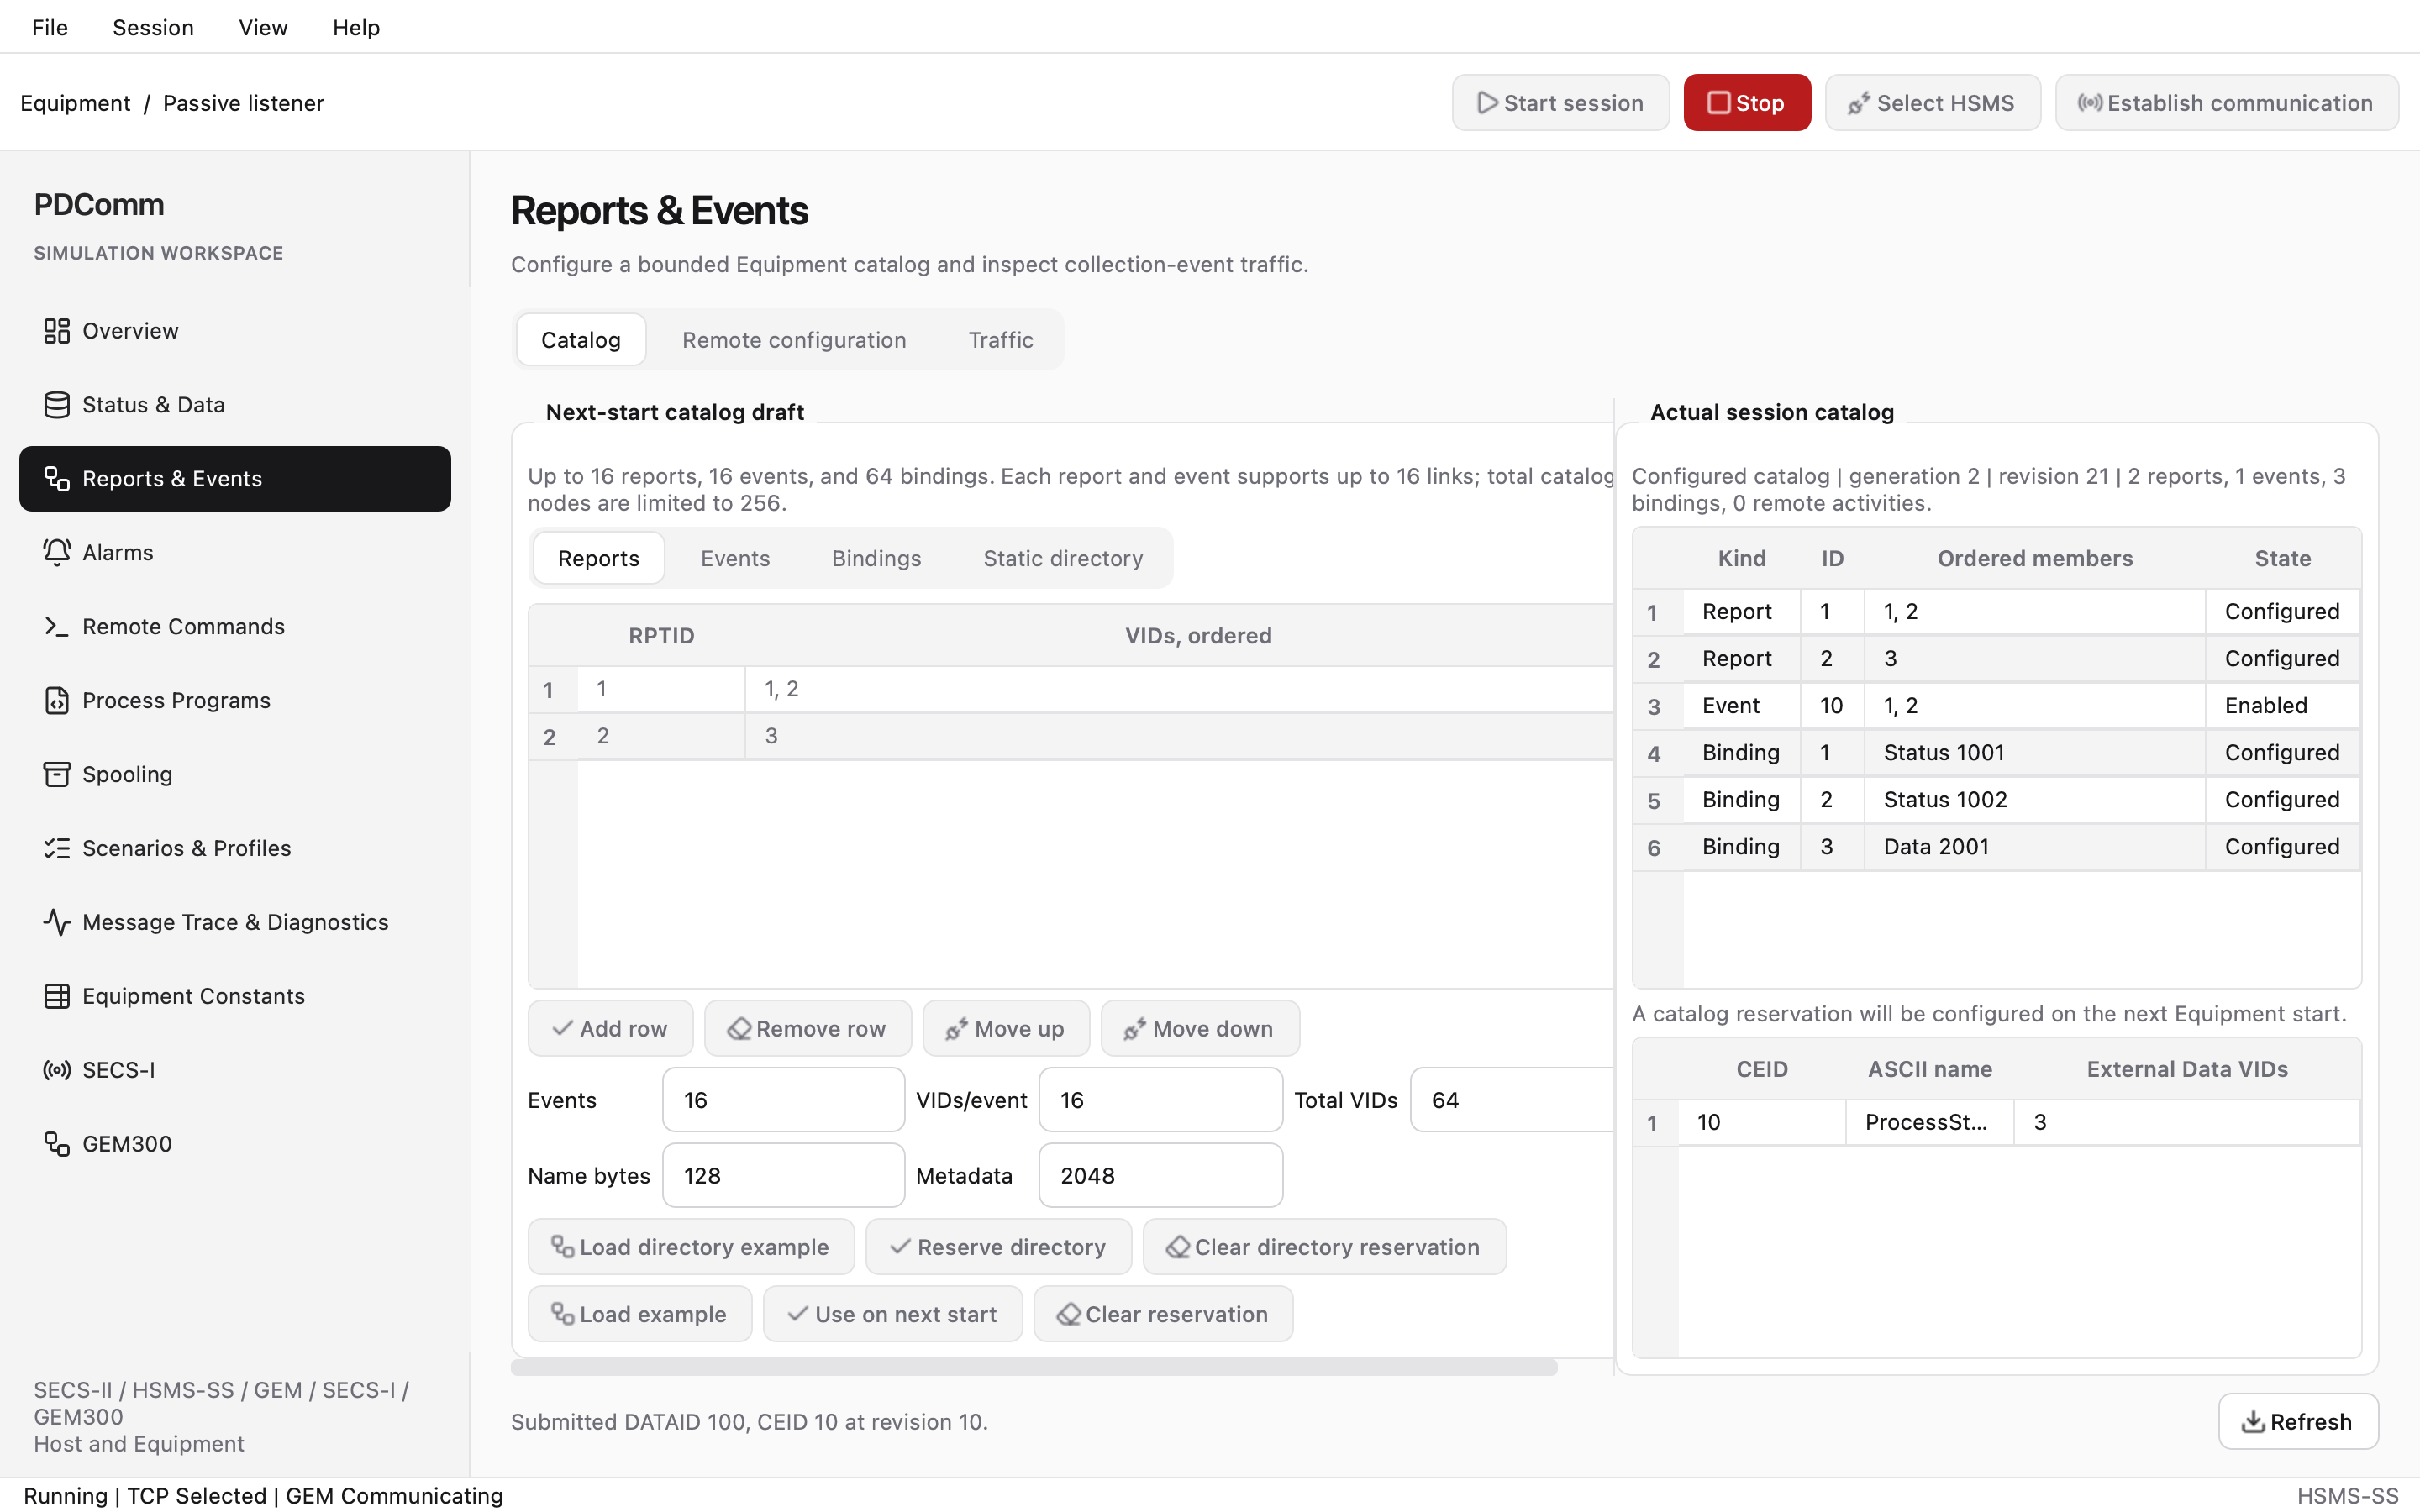Open the Session menu

(x=153, y=27)
